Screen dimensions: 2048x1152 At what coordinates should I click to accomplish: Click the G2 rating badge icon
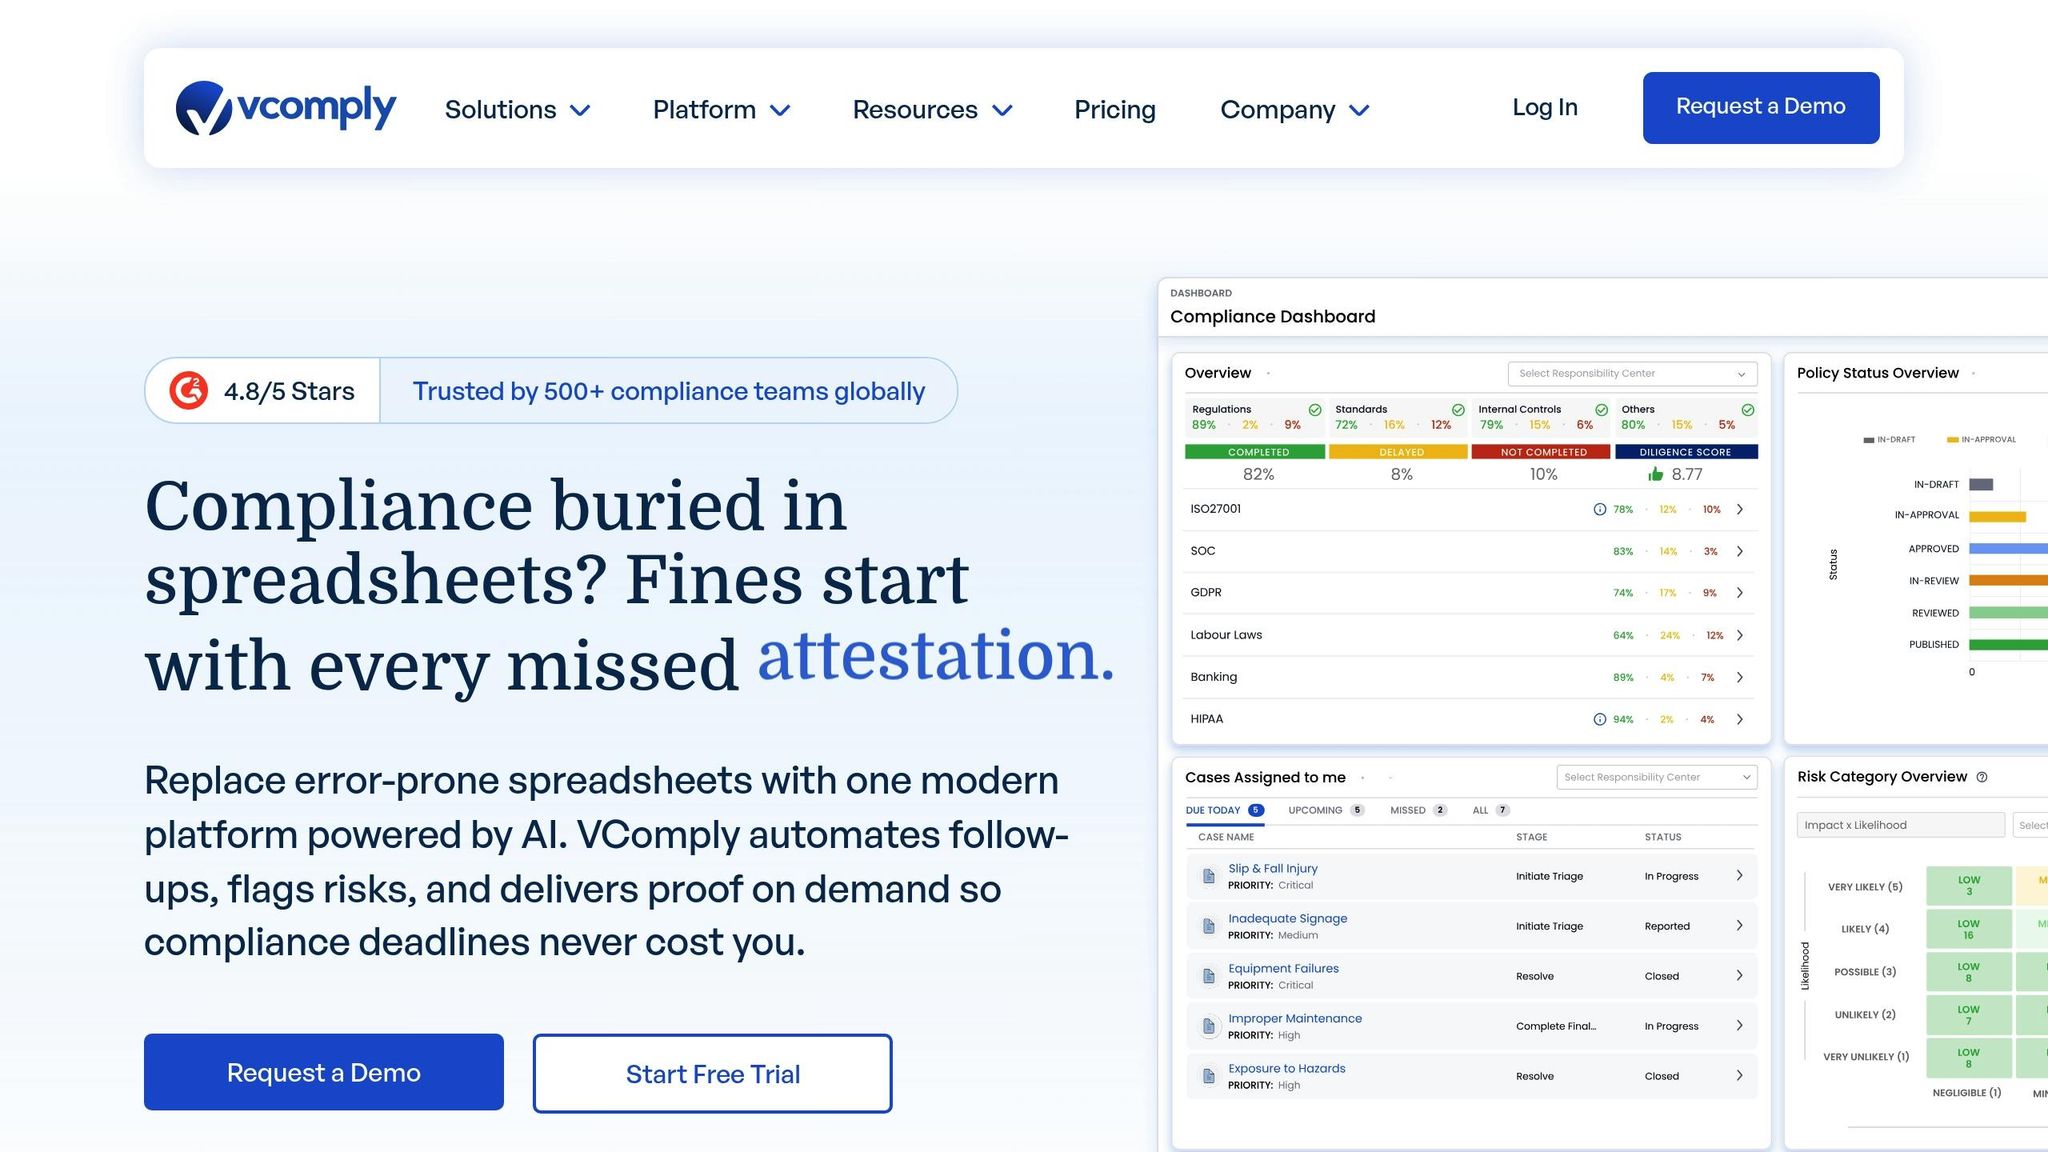point(189,391)
